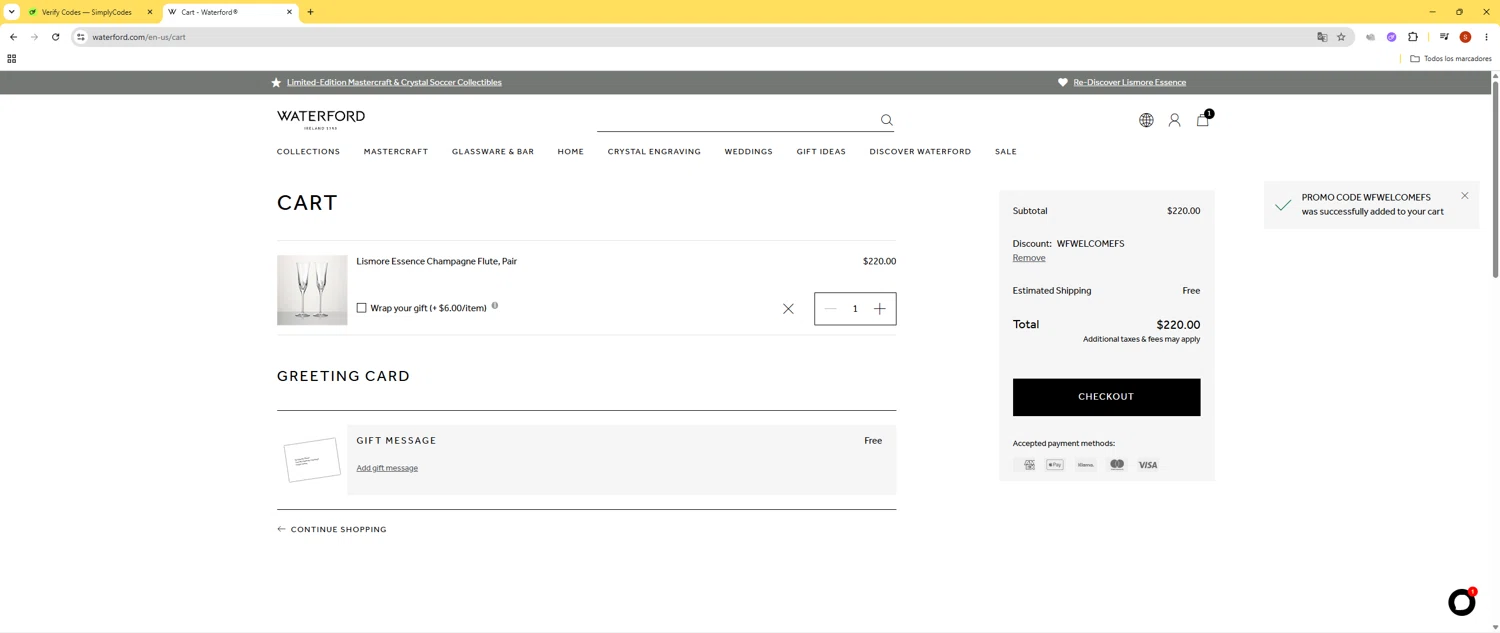Viewport: 1500px width, 633px height.
Task: Open the Discover Waterford menu
Action: click(x=920, y=152)
